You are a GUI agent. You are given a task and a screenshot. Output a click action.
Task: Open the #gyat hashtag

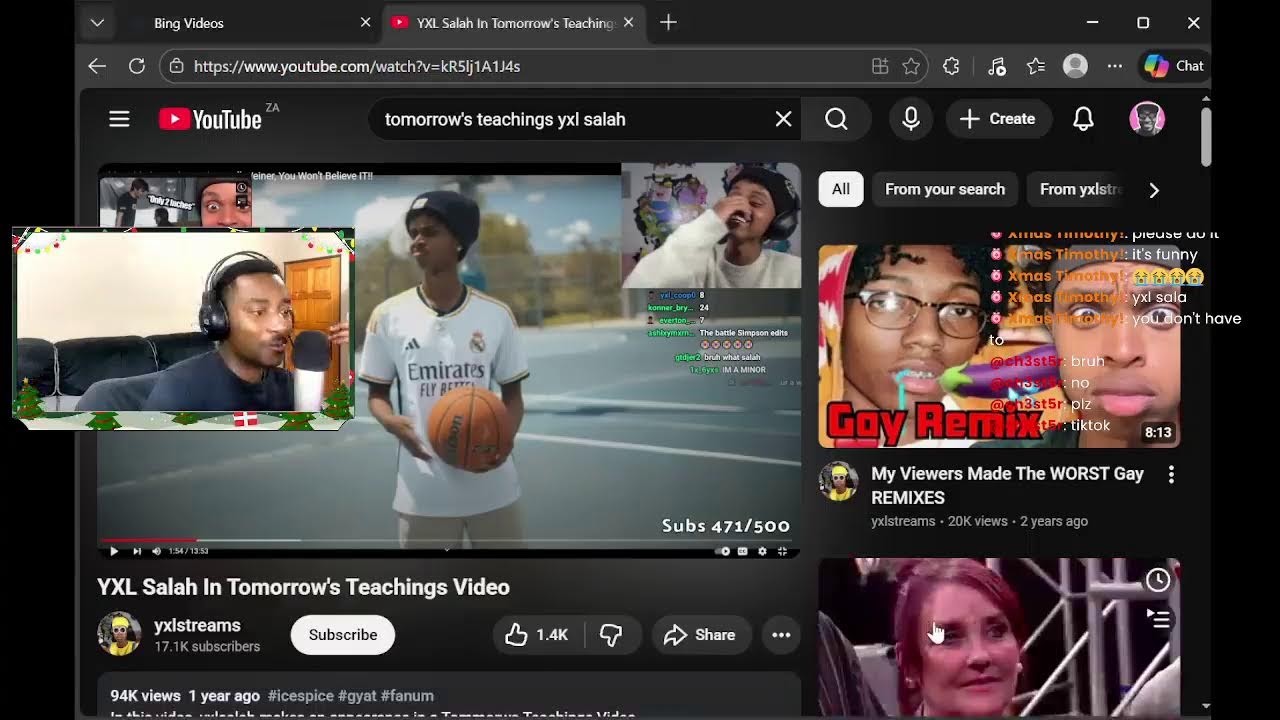355,696
